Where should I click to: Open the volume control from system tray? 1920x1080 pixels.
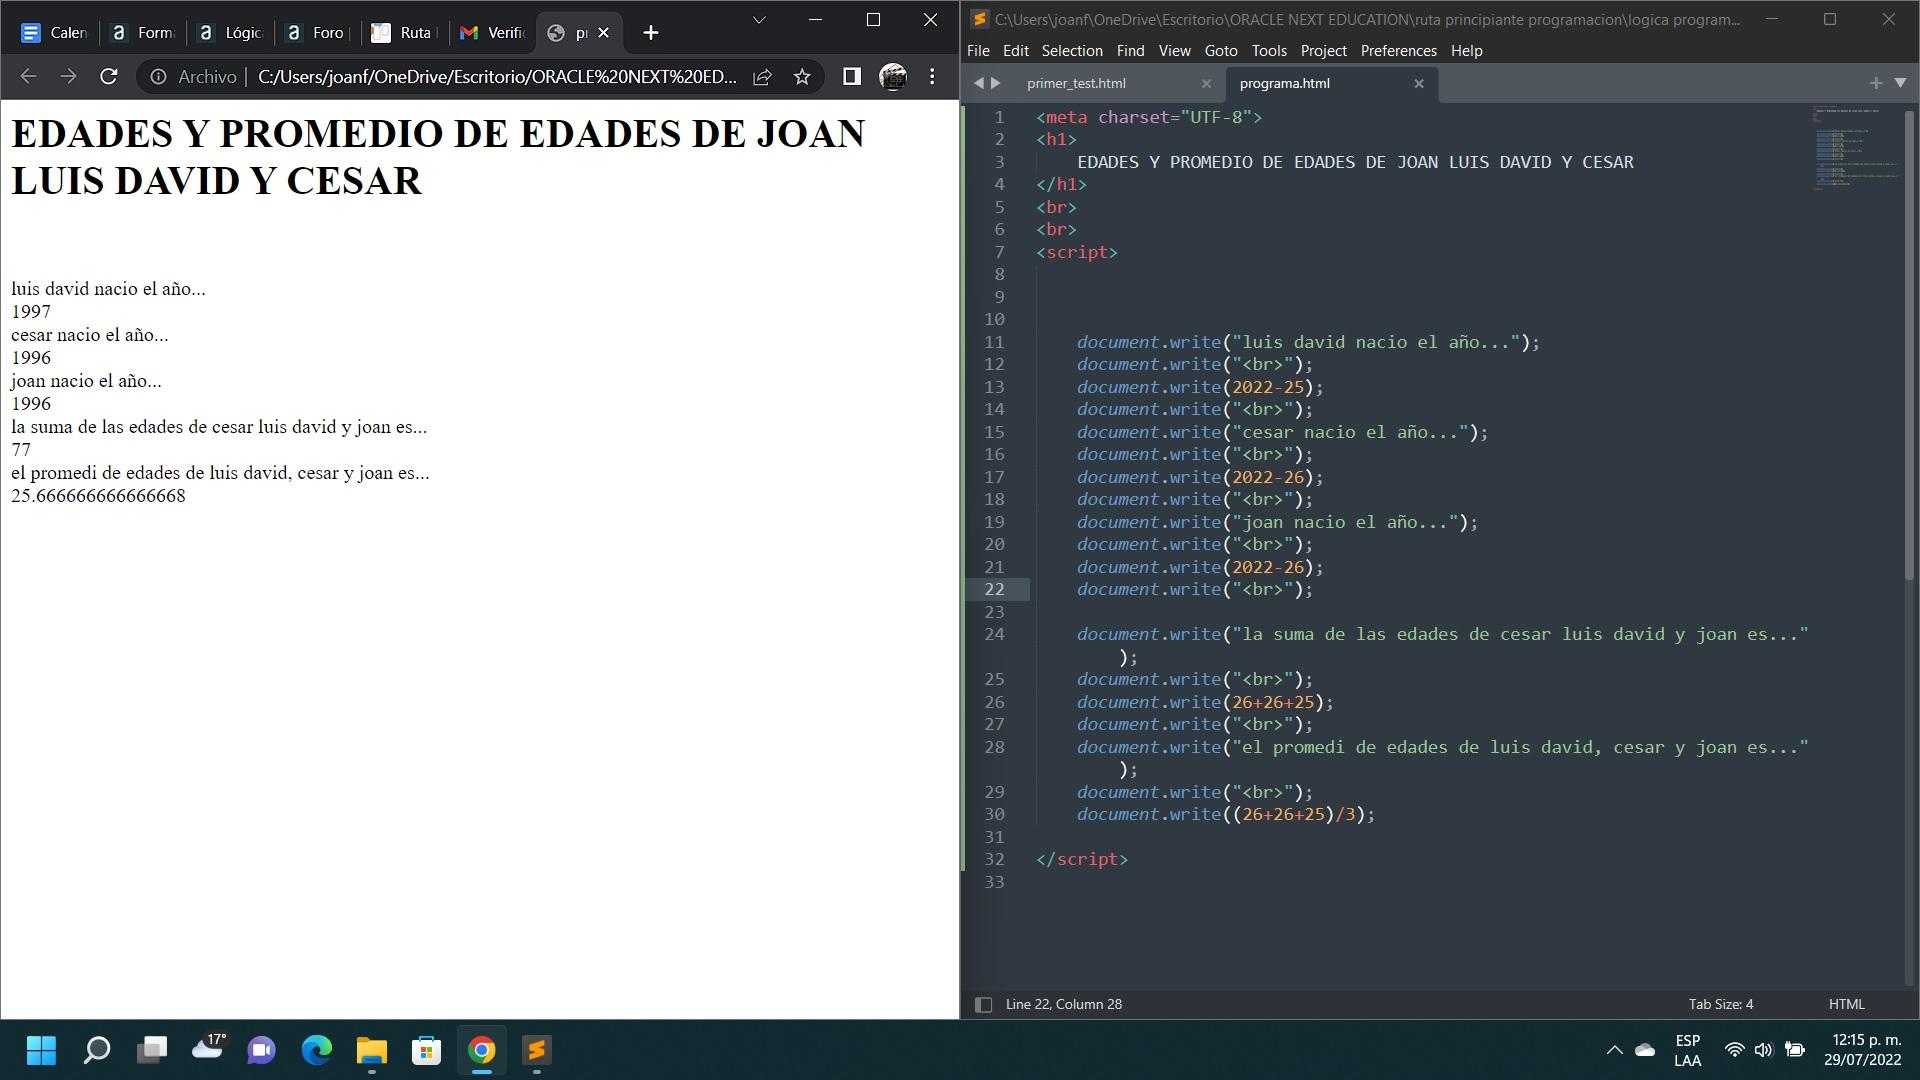coord(1763,1050)
